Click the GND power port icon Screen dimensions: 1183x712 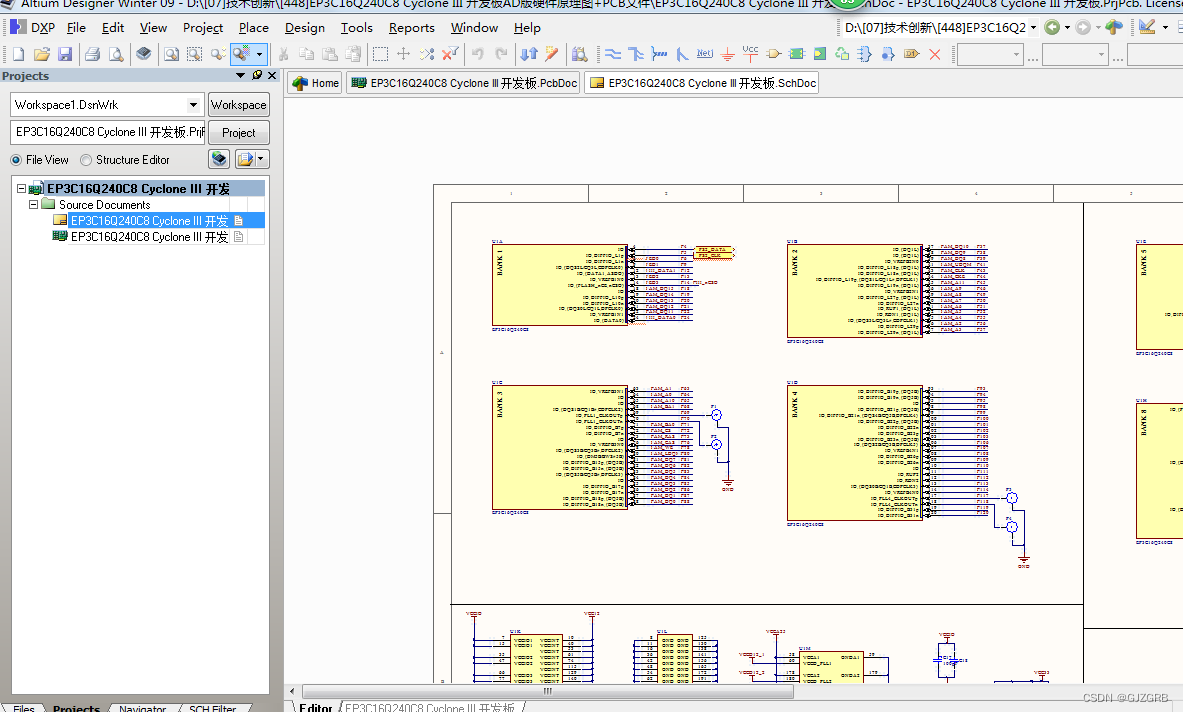pos(728,54)
